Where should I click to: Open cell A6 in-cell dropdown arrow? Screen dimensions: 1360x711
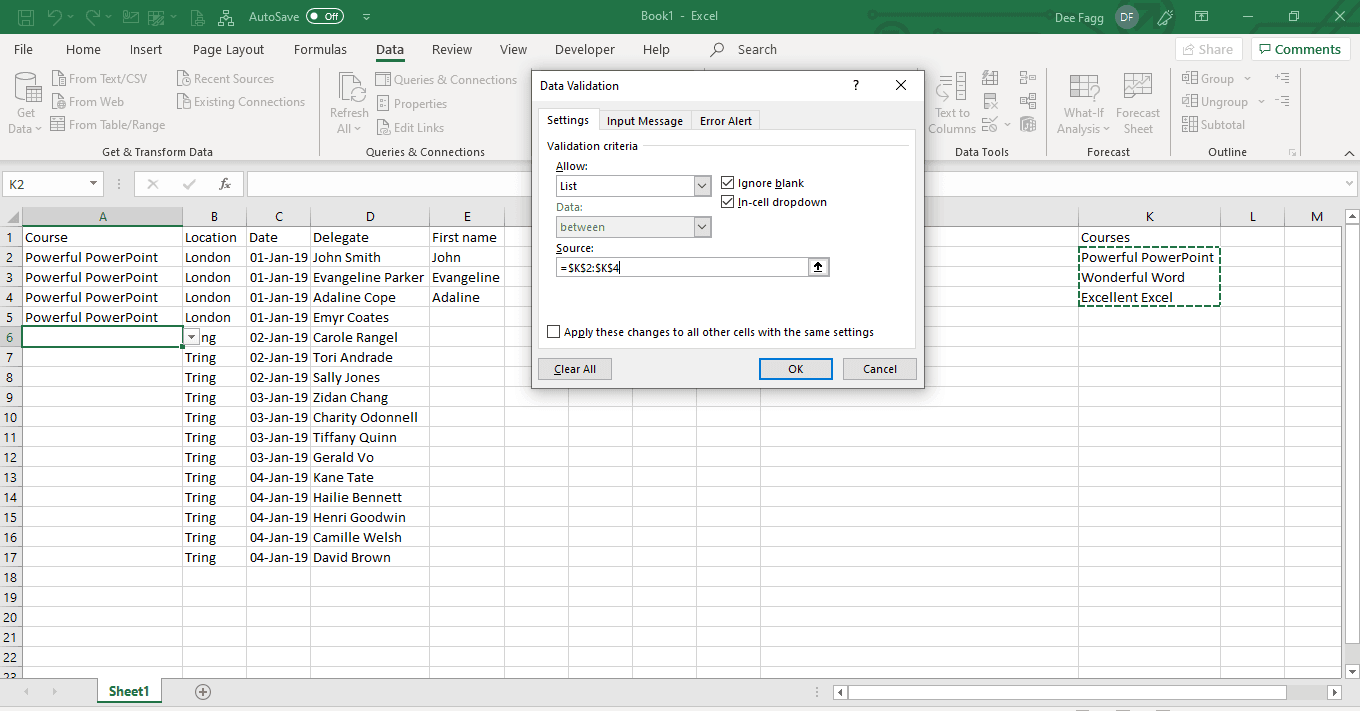pyautogui.click(x=192, y=337)
